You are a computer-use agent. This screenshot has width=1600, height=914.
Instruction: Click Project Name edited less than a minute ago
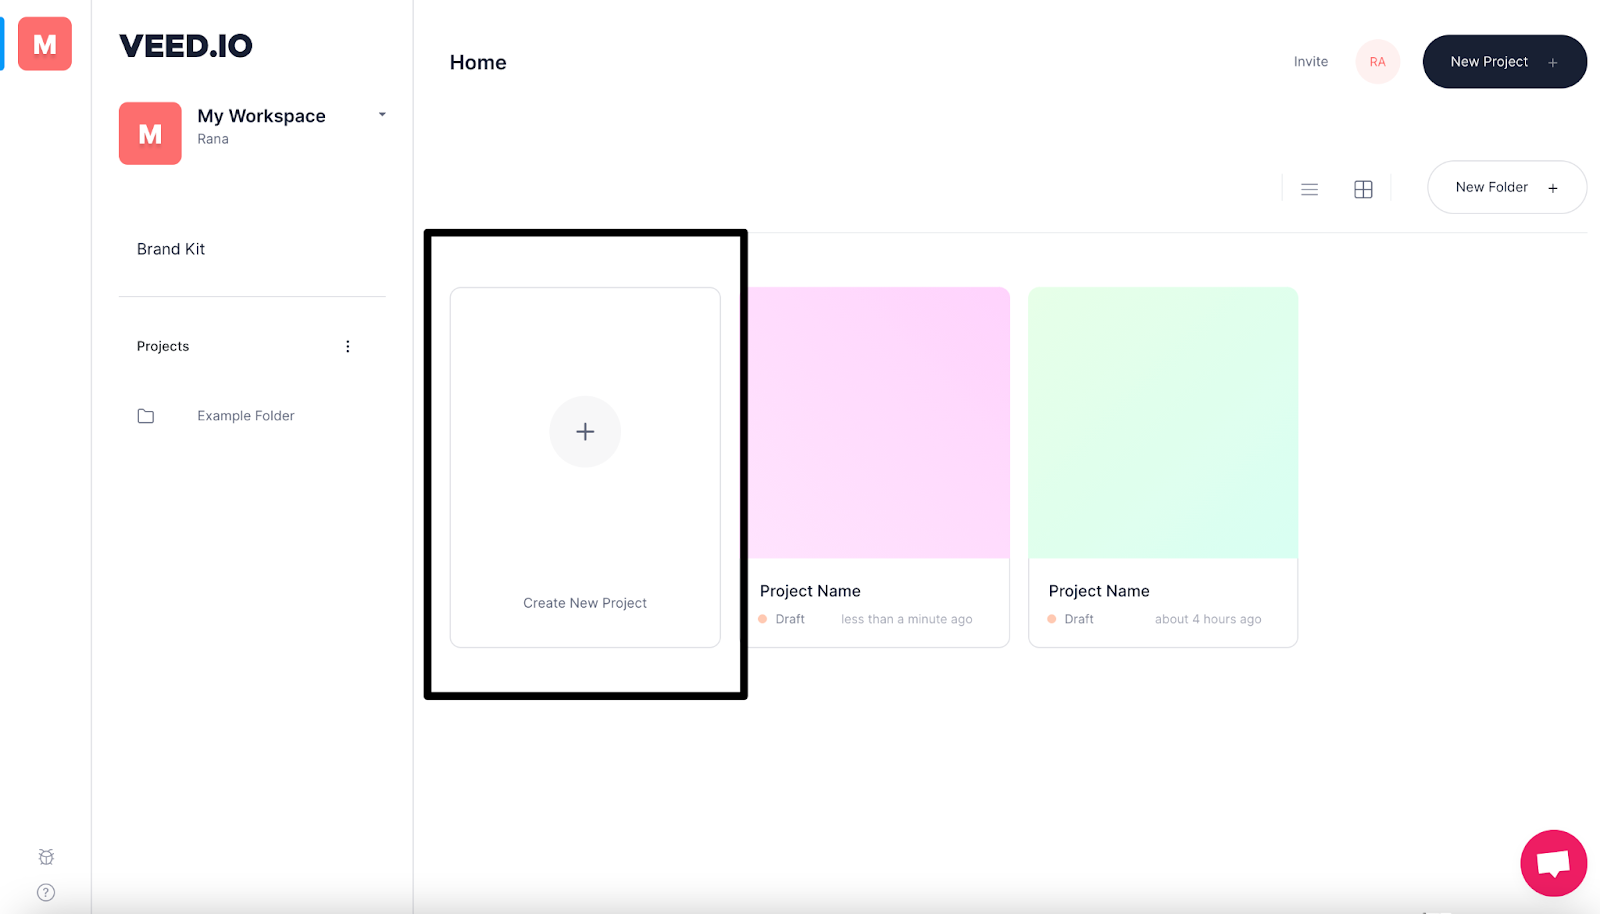[x=810, y=591]
